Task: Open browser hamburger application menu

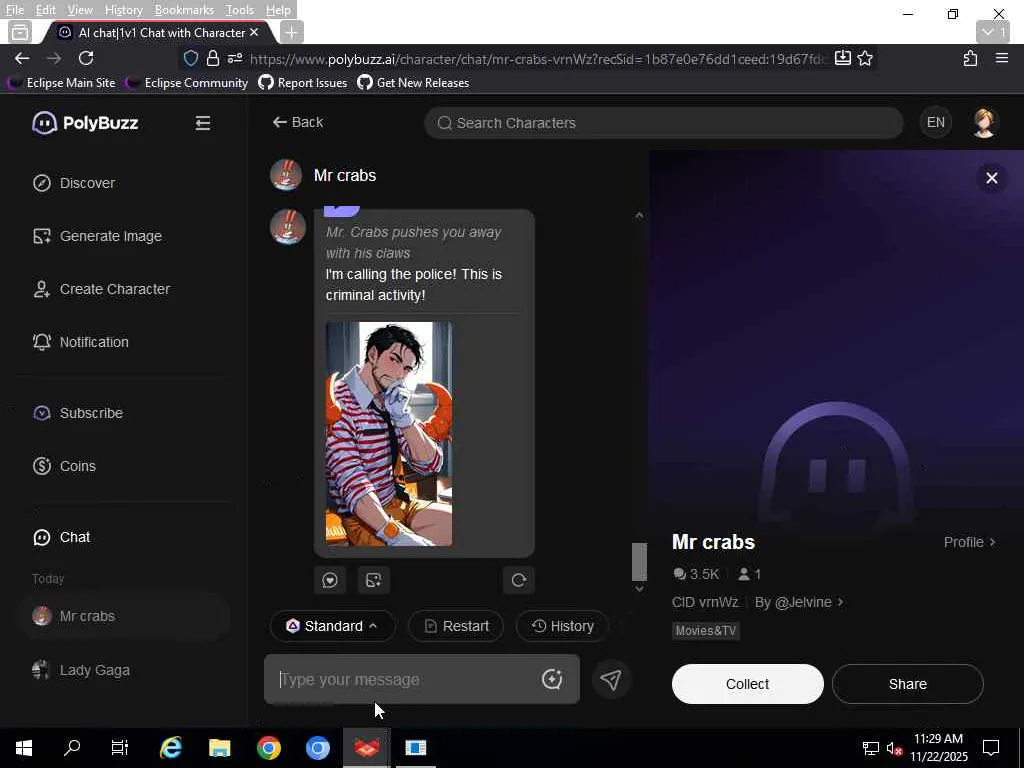Action: click(x=1002, y=58)
